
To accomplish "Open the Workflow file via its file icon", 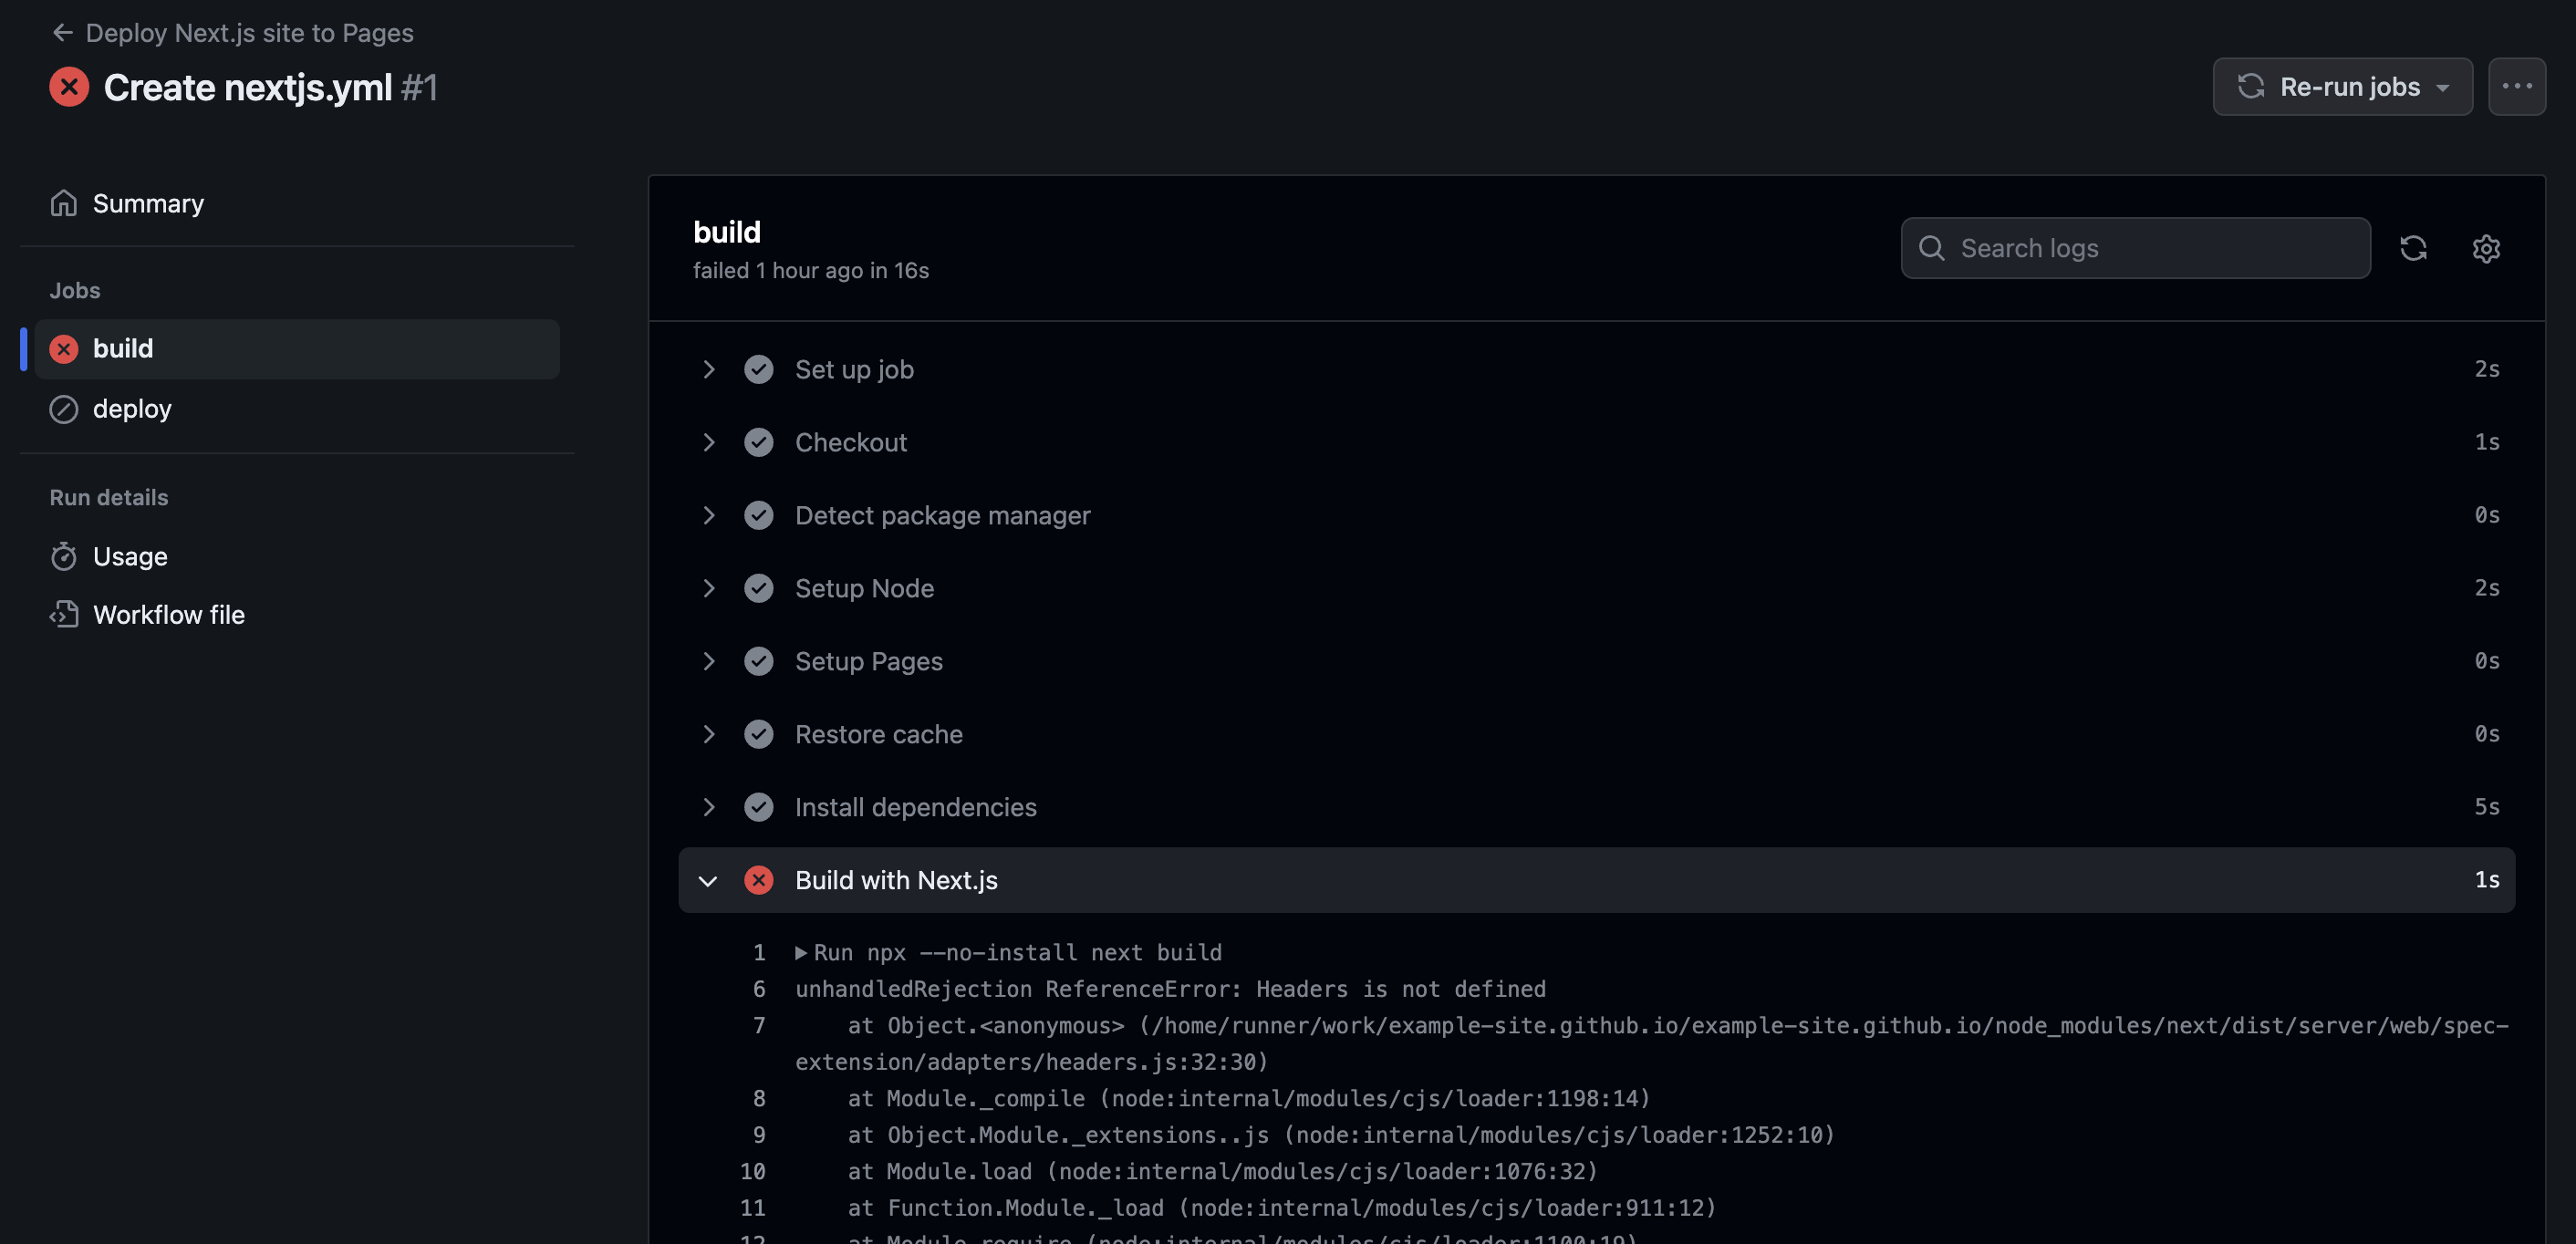I will click(63, 614).
